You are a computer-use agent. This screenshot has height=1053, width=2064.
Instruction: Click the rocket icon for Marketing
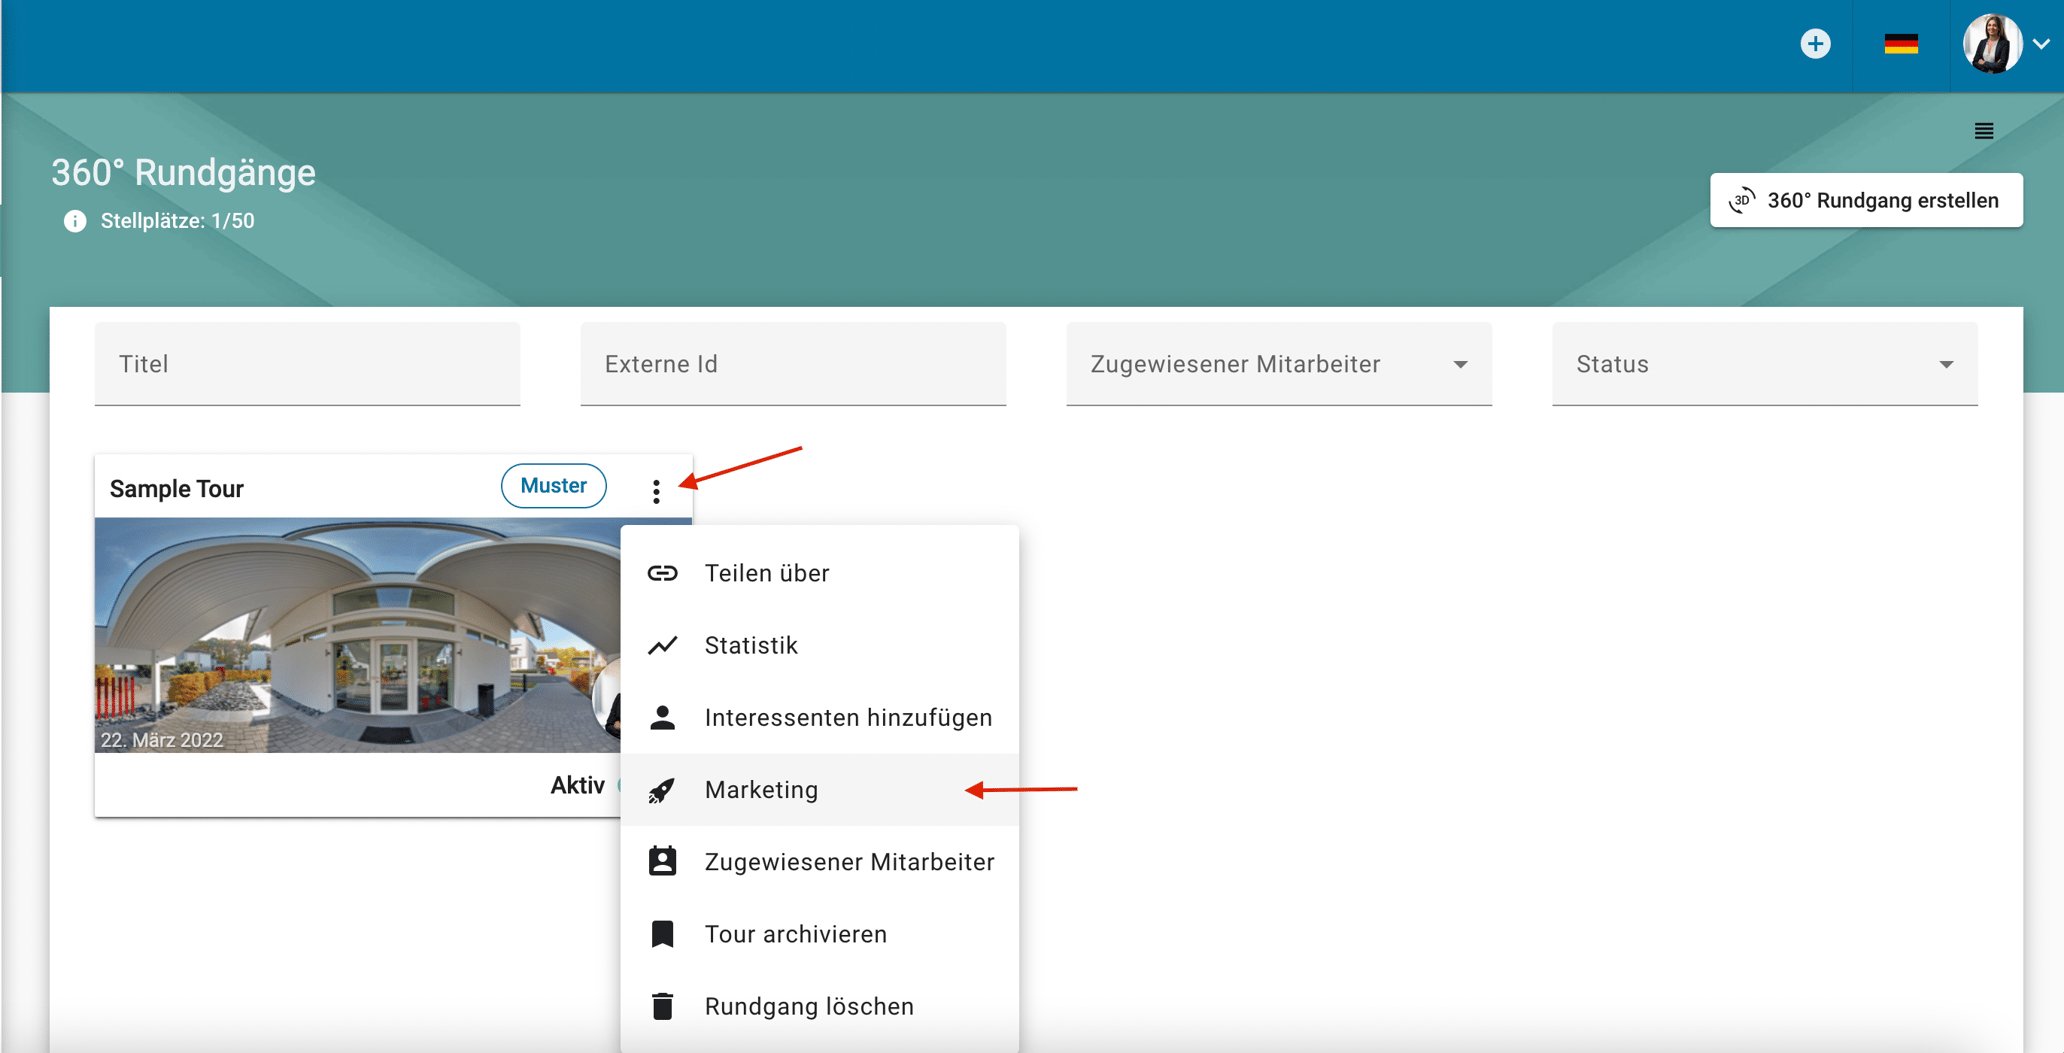pyautogui.click(x=662, y=790)
